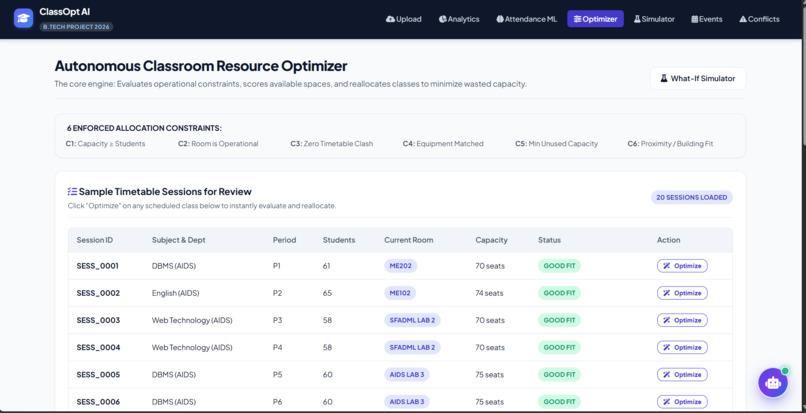Screen dimensions: 806x413
Task: Click SFADML LAB 2 tag in SESS_0003 row
Action: pos(412,320)
